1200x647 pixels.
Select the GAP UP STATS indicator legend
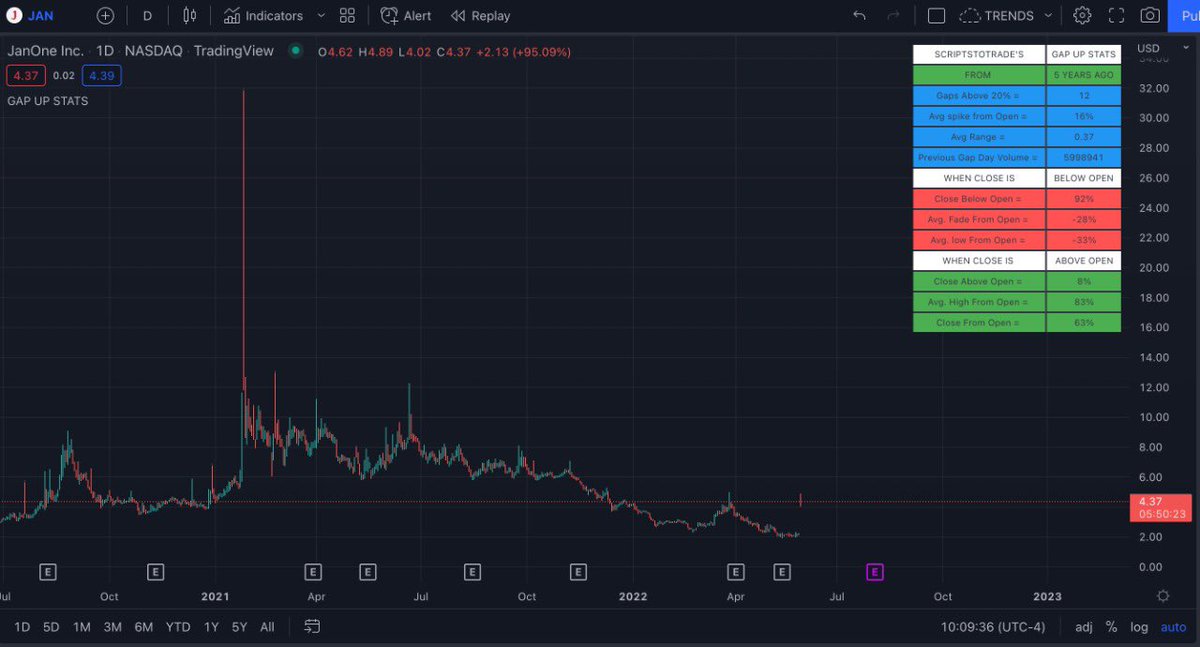pos(48,101)
